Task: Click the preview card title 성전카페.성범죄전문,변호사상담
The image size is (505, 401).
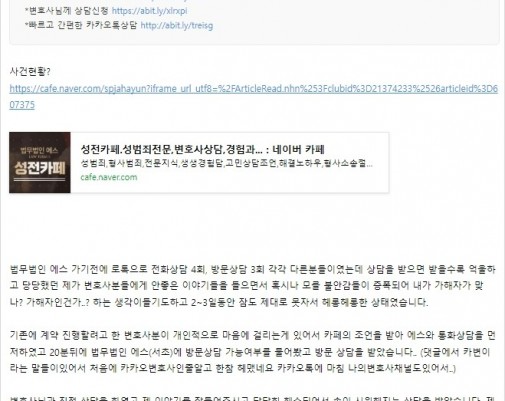Action: (202, 149)
